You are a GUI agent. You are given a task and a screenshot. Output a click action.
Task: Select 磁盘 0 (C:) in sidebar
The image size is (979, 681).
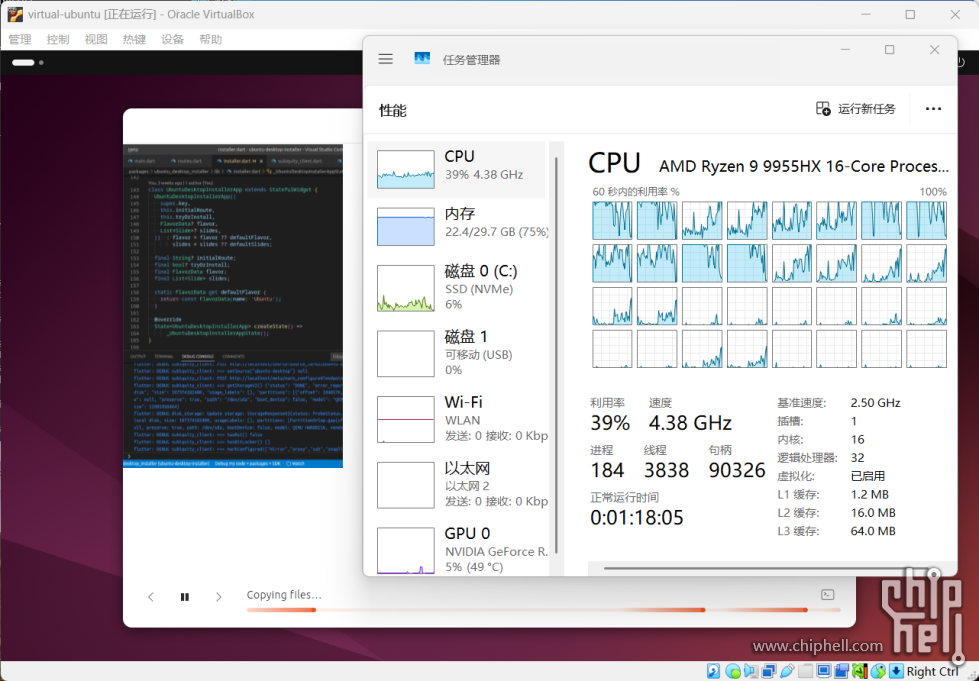click(x=458, y=287)
